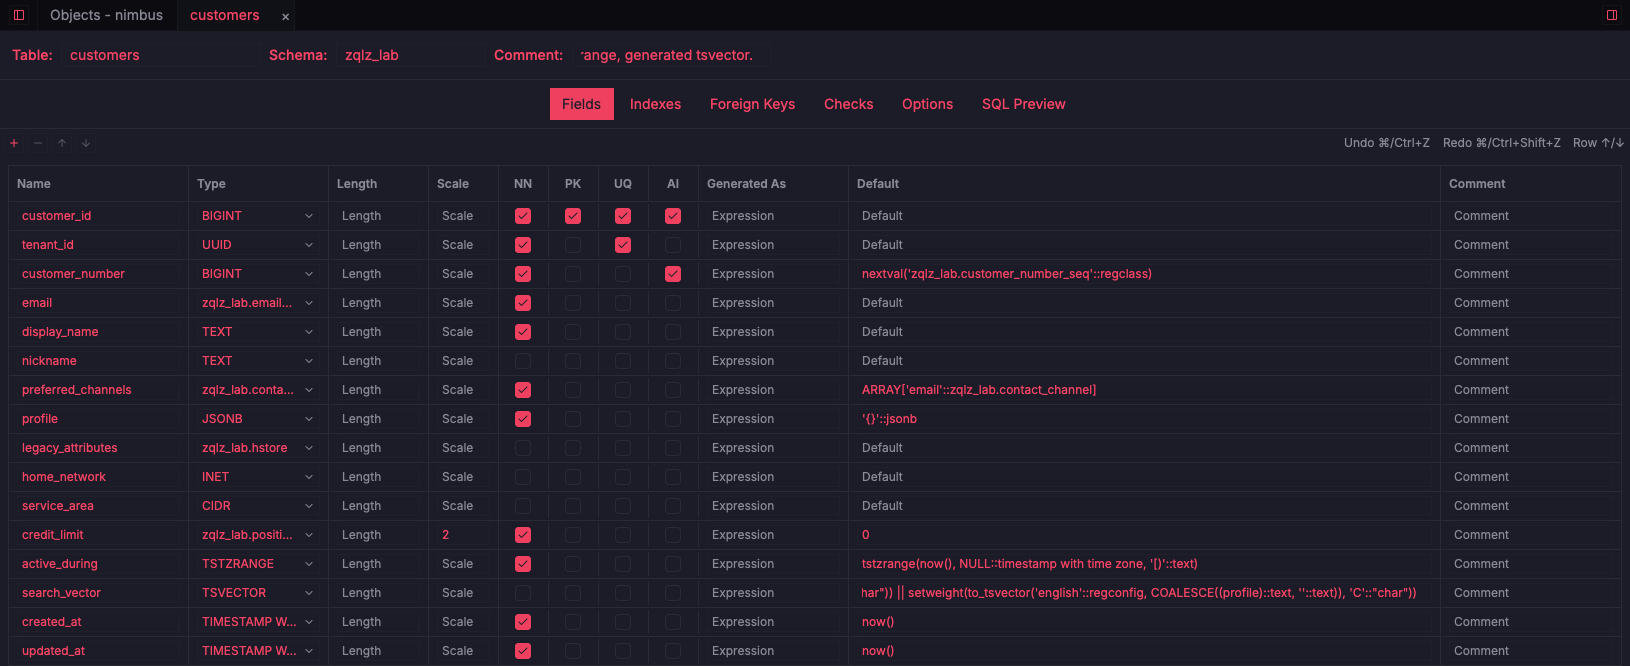Add a new field with plus icon
The height and width of the screenshot is (666, 1630).
pyautogui.click(x=14, y=143)
